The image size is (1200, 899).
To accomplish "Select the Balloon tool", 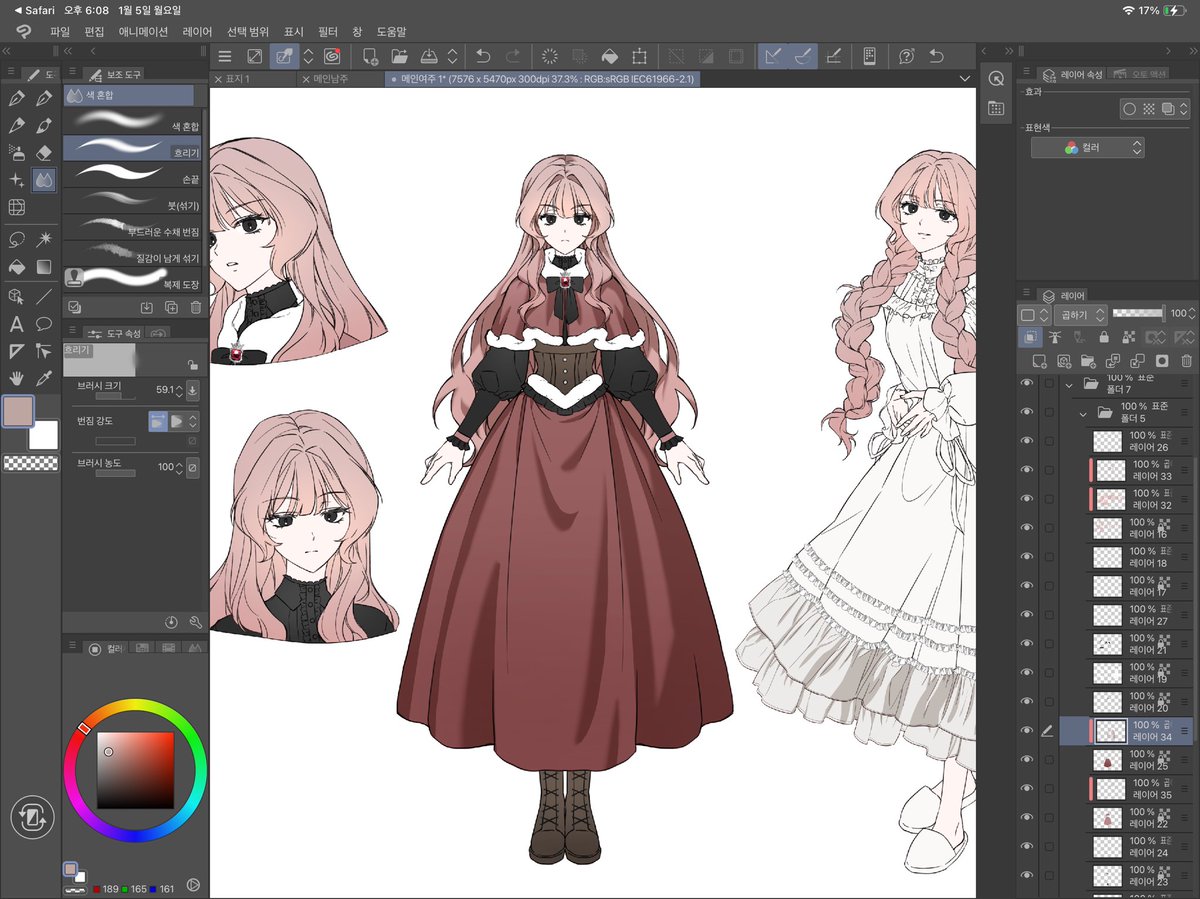I will pyautogui.click(x=44, y=324).
